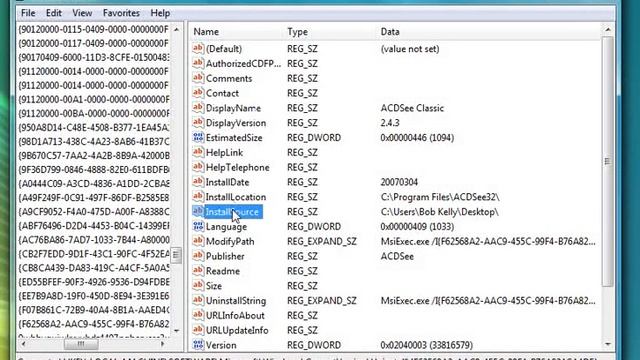This screenshot has height=360, width=640.
Task: Click the DisplayVersion value icon
Action: [198, 122]
